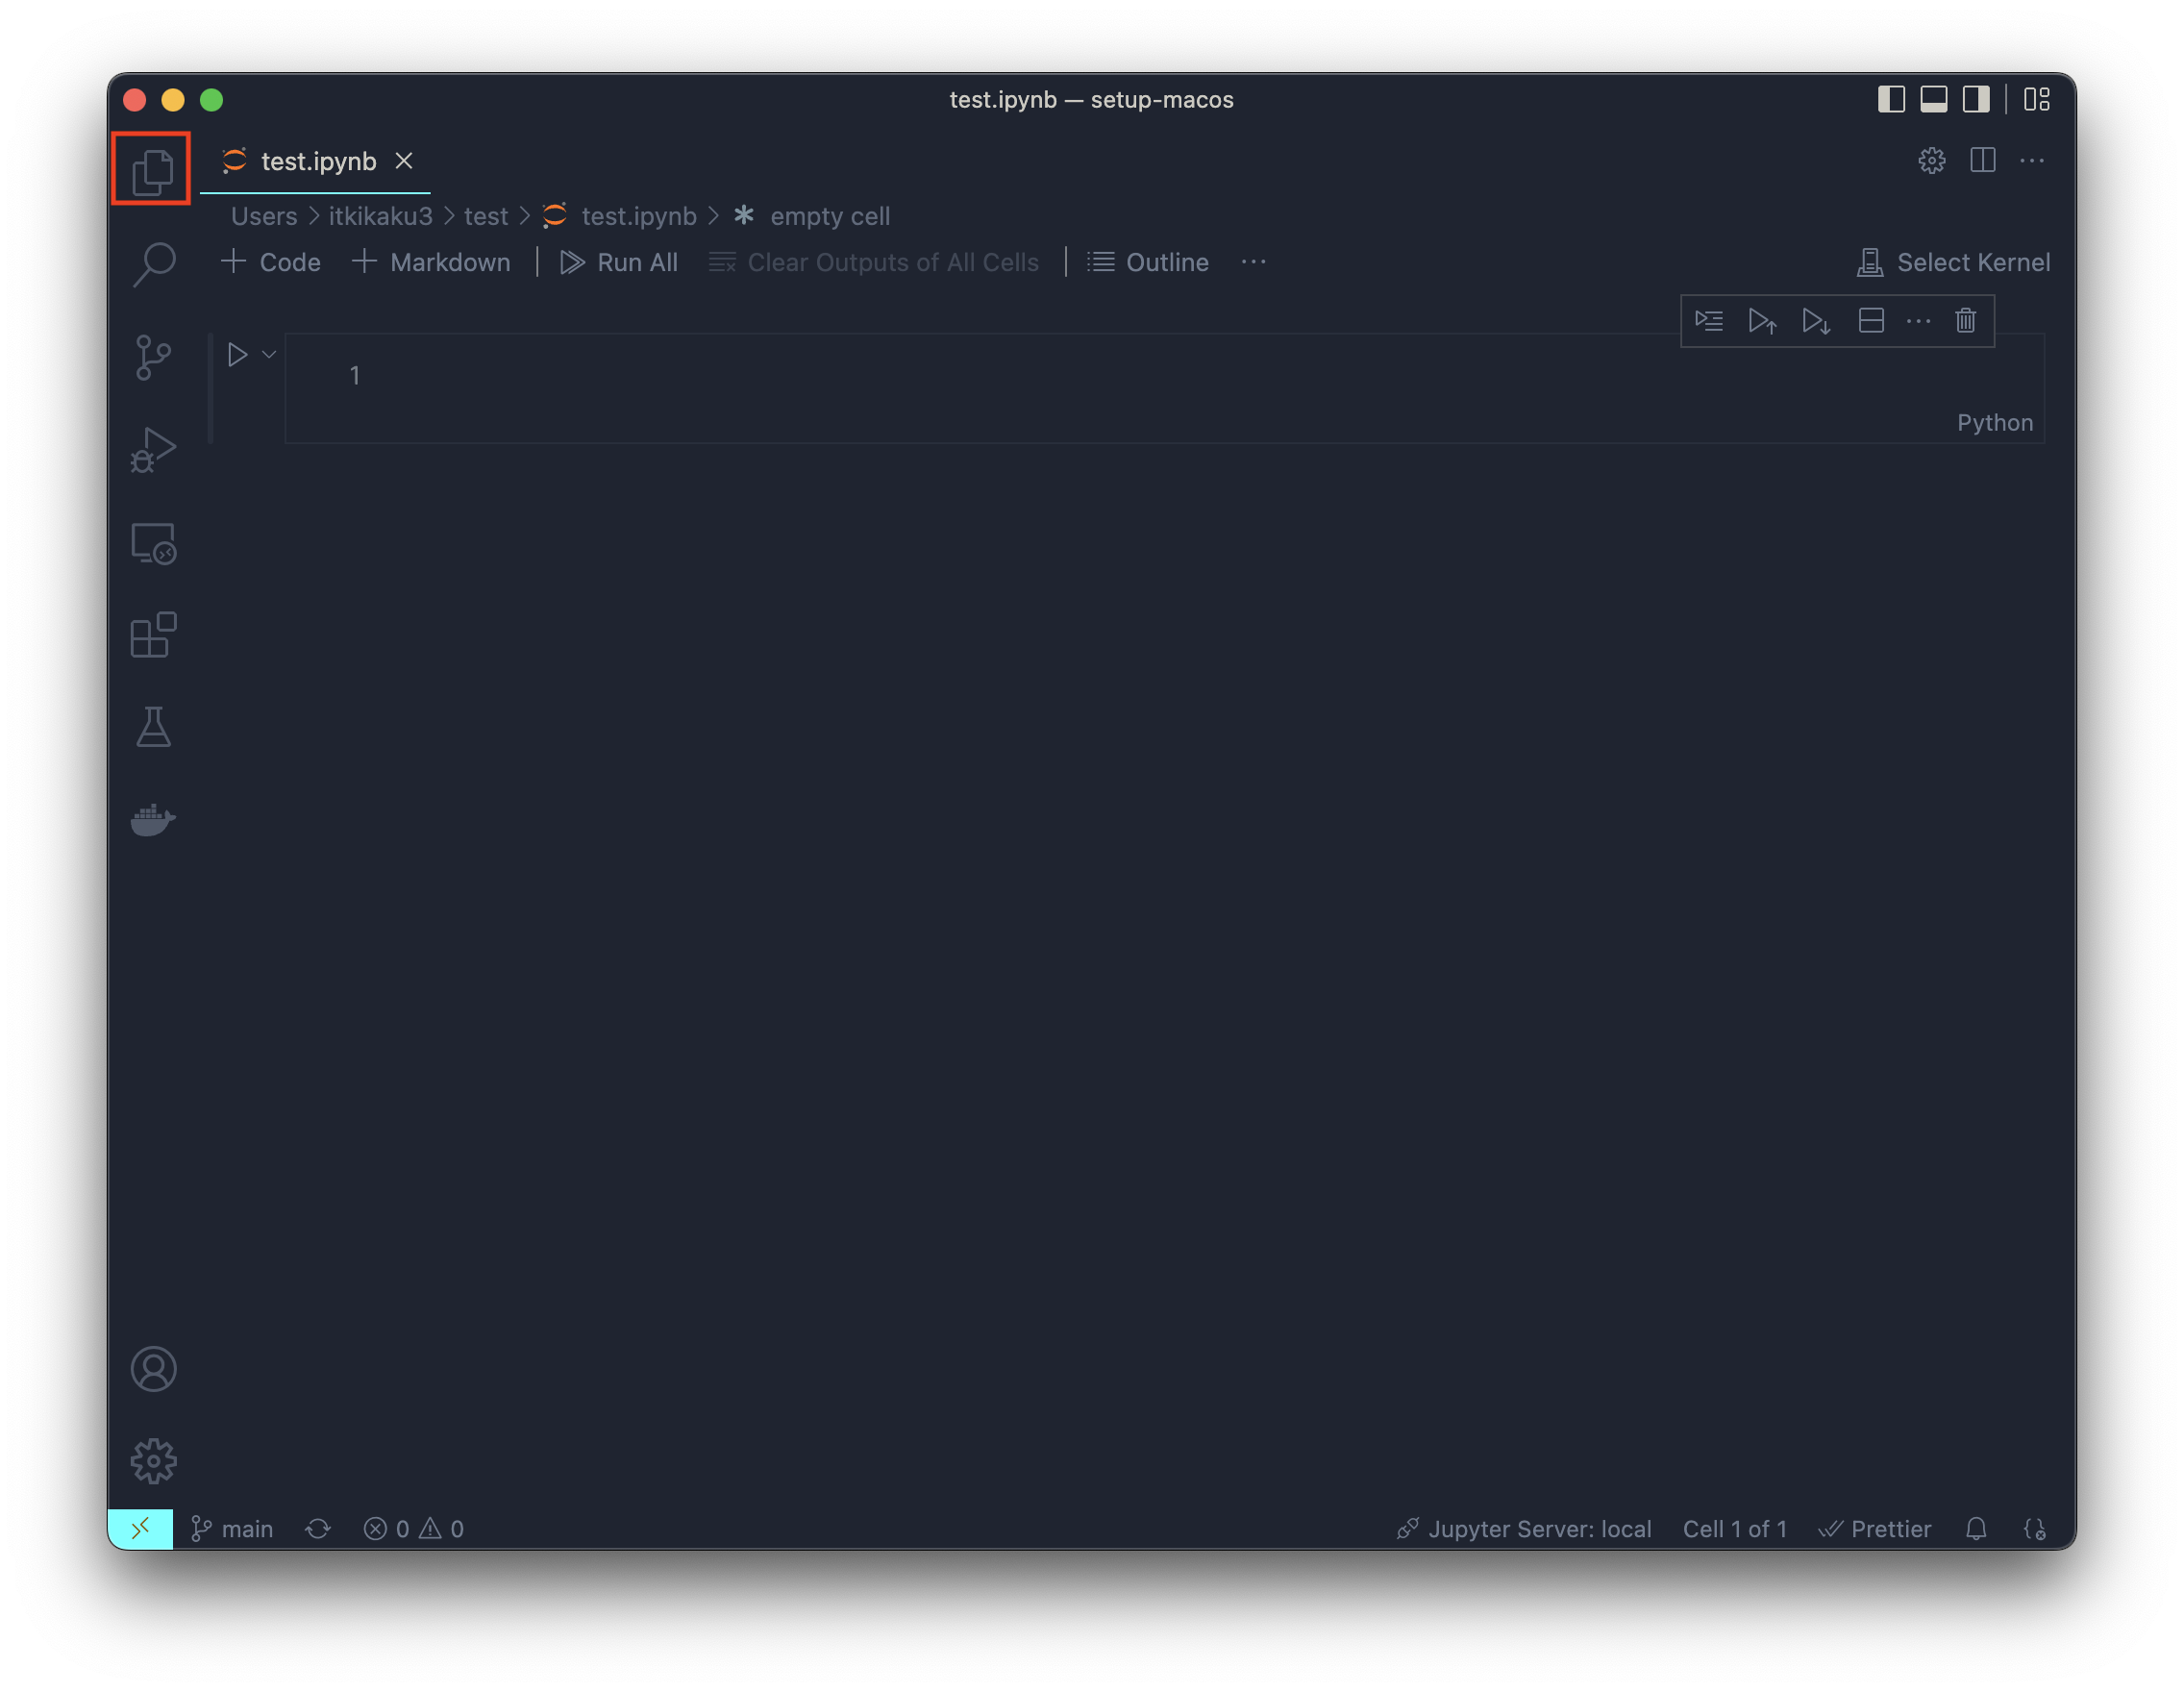Open notebook toolbar more actions ellipsis
The width and height of the screenshot is (2184, 1692).
1253,262
